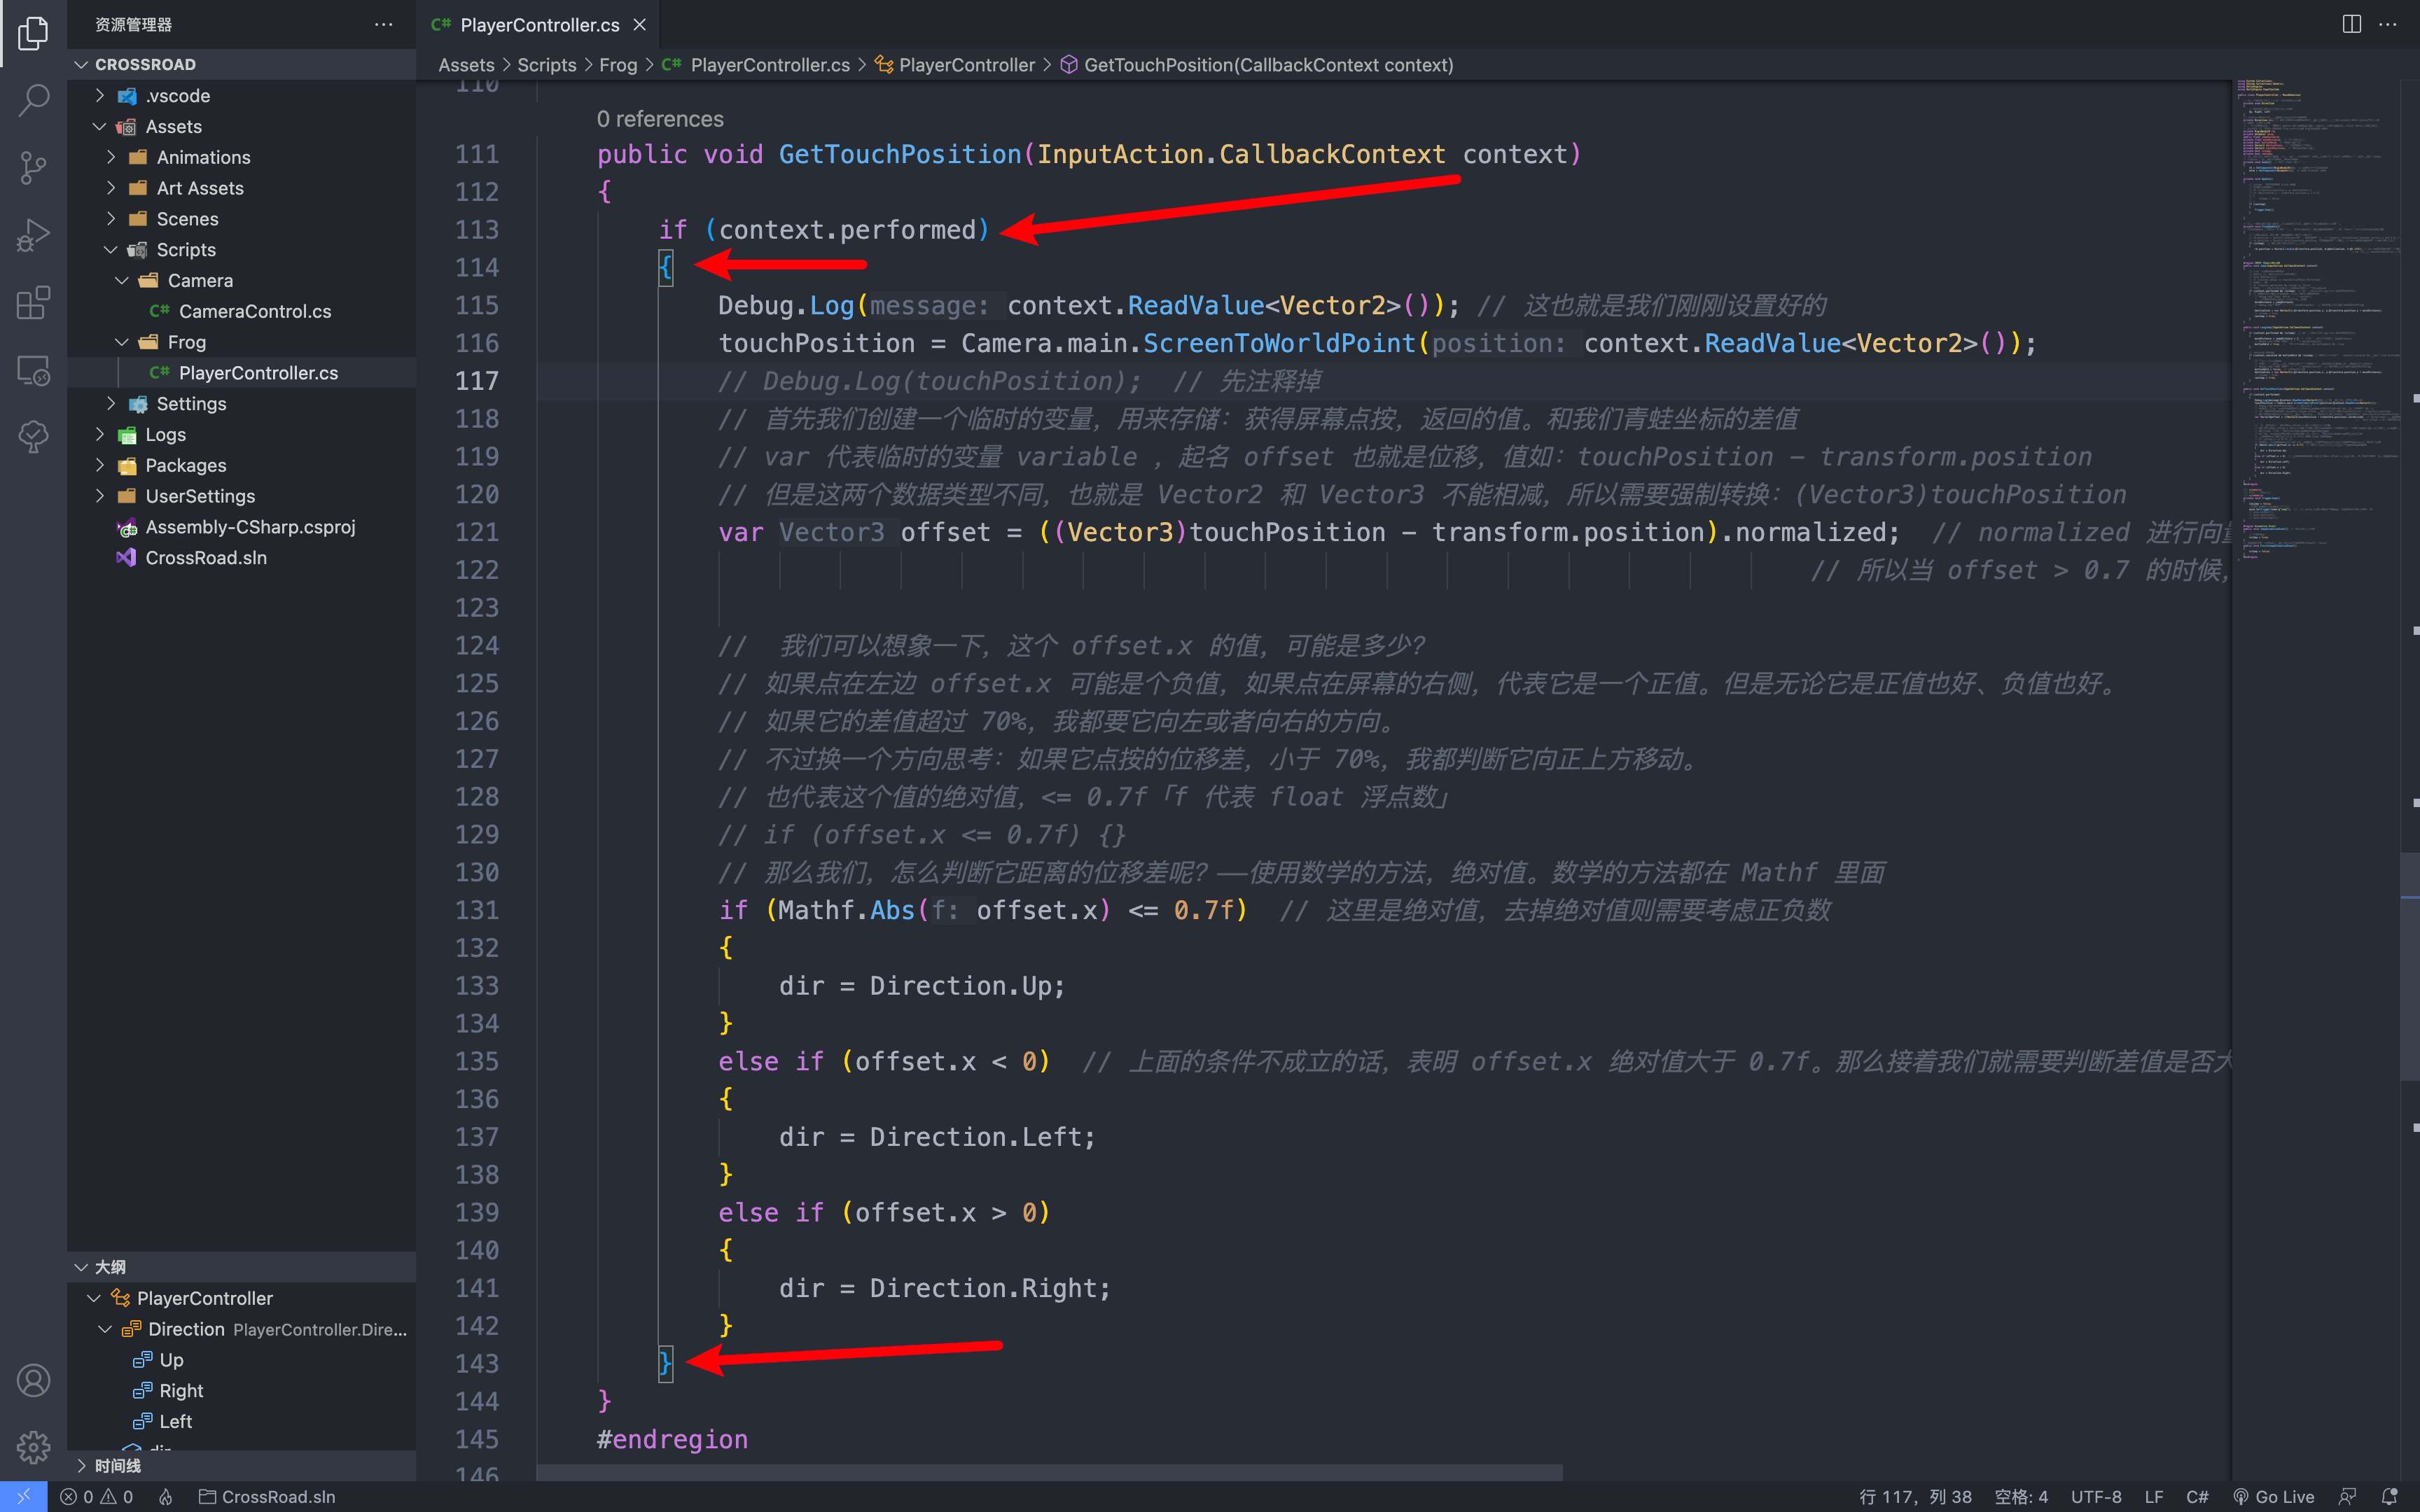Close the PlayerController.cs tab
The height and width of the screenshot is (1512, 2420).
(x=640, y=24)
